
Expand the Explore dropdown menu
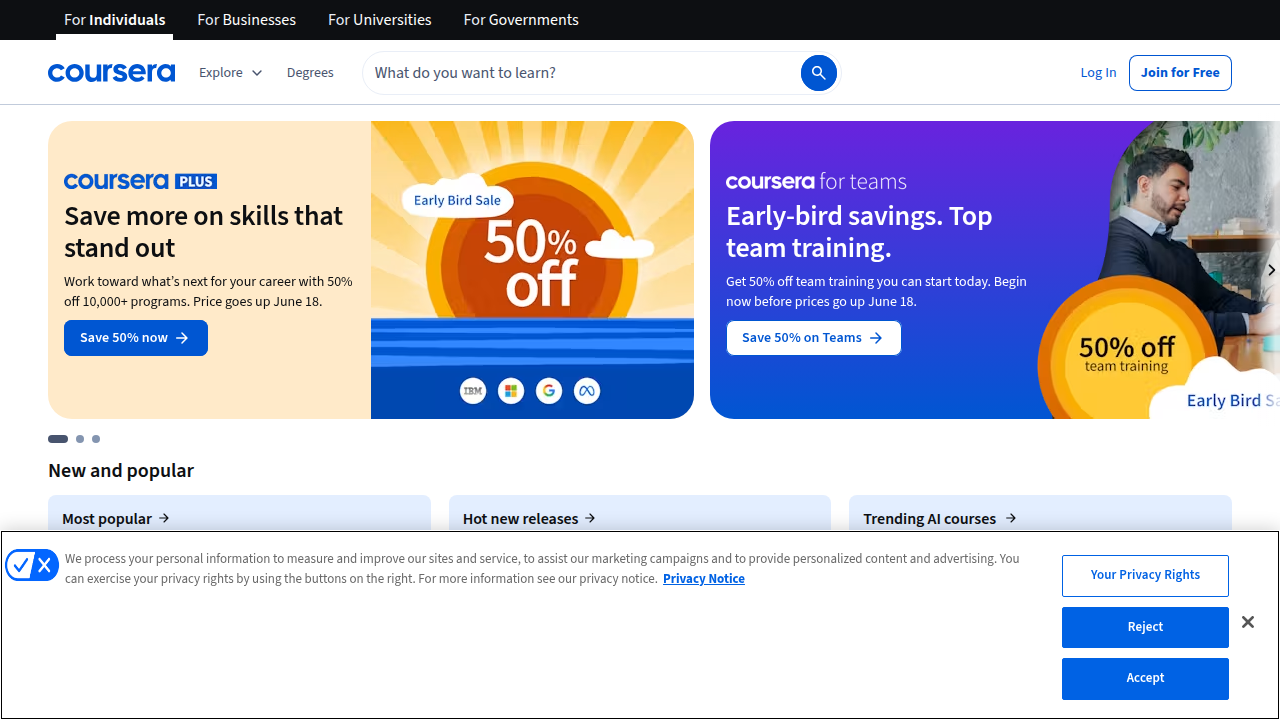230,73
